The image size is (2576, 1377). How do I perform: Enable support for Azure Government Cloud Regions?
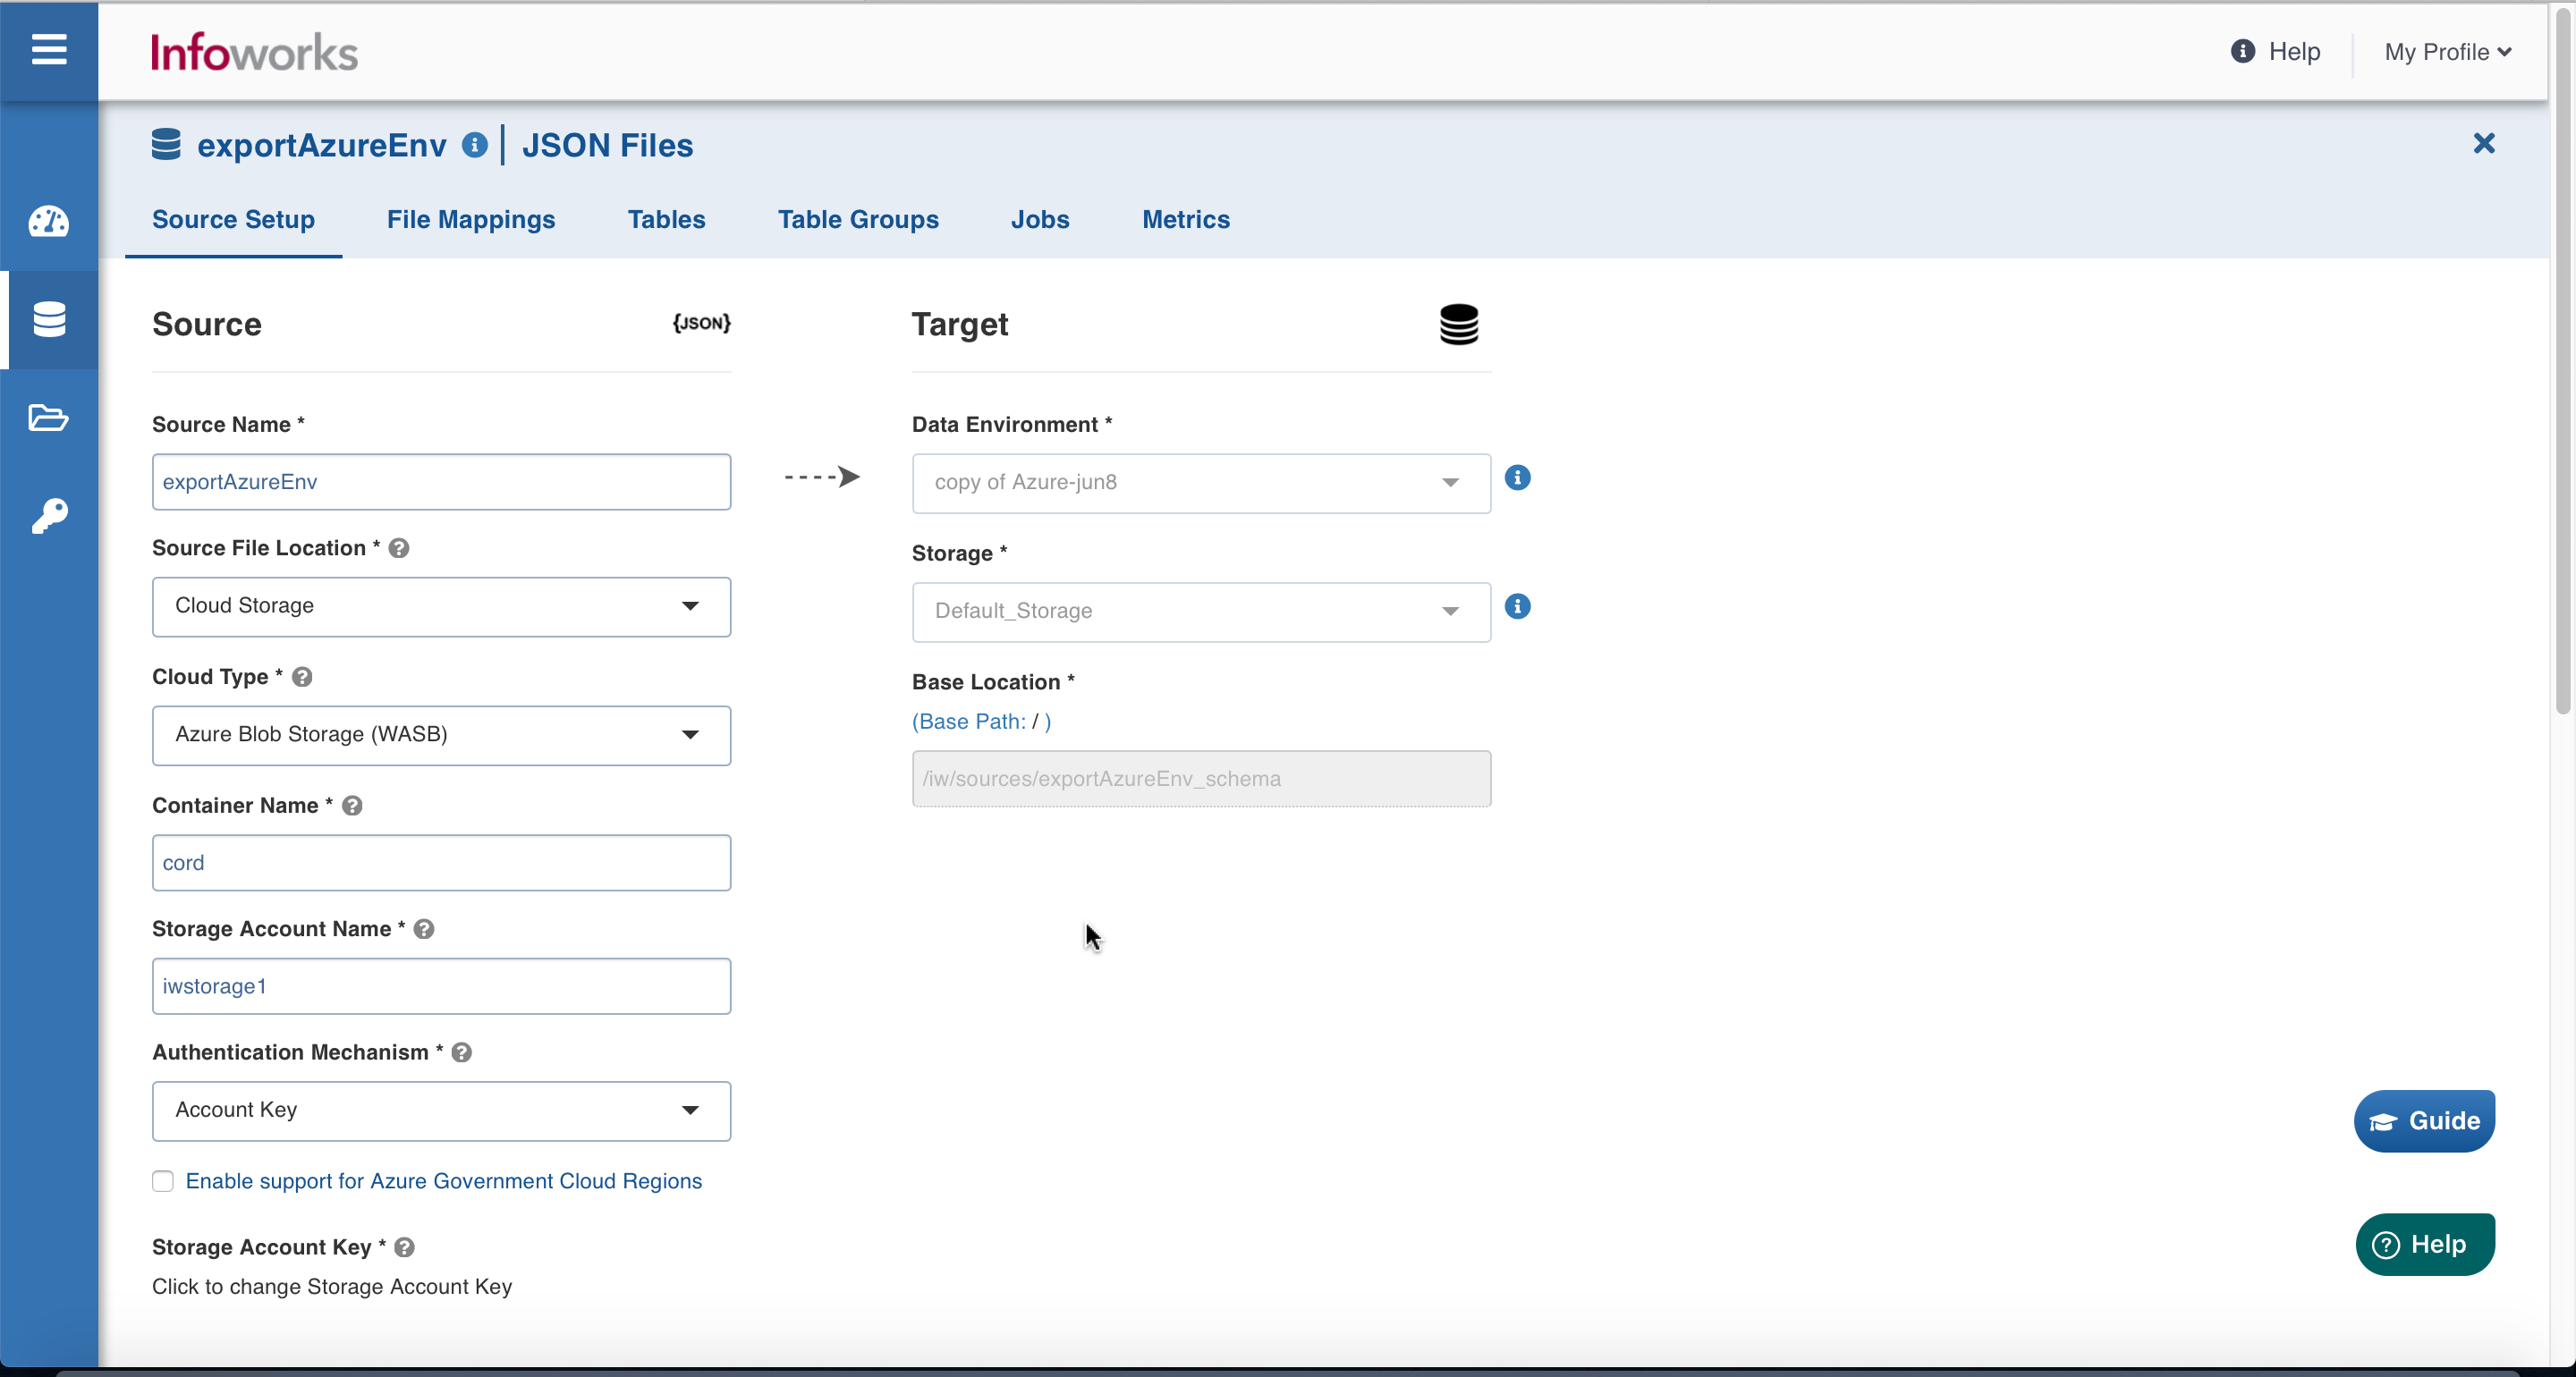(x=163, y=1181)
